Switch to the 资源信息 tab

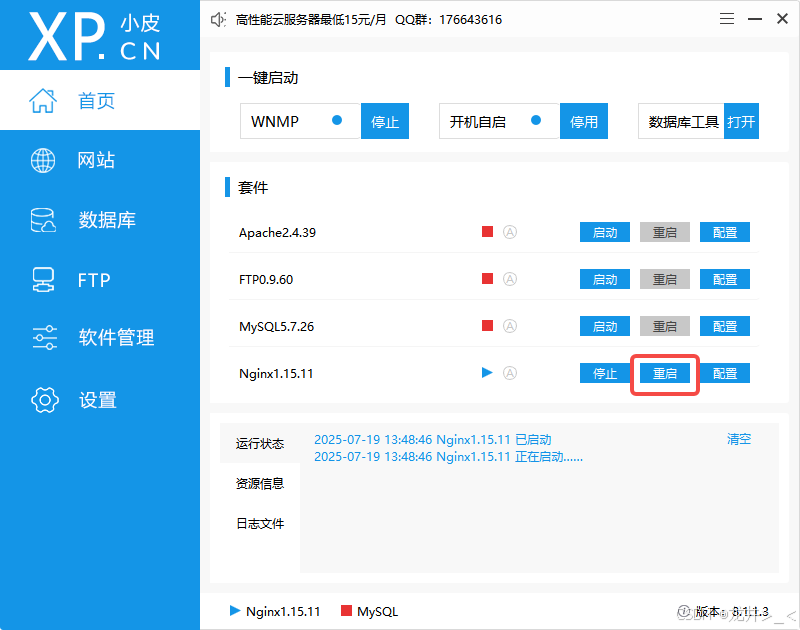pos(260,483)
